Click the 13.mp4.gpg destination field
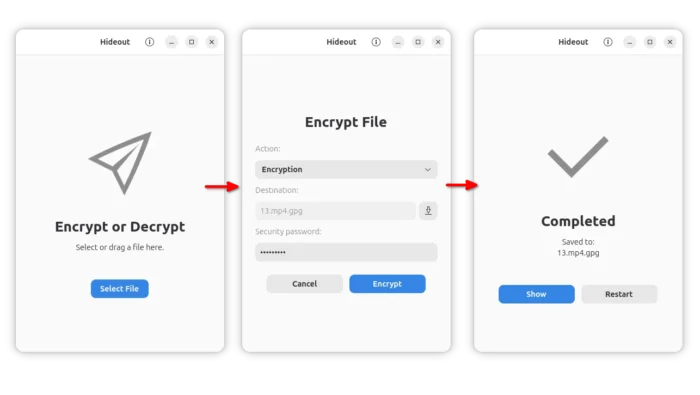This screenshot has height=395, width=700. [335, 211]
